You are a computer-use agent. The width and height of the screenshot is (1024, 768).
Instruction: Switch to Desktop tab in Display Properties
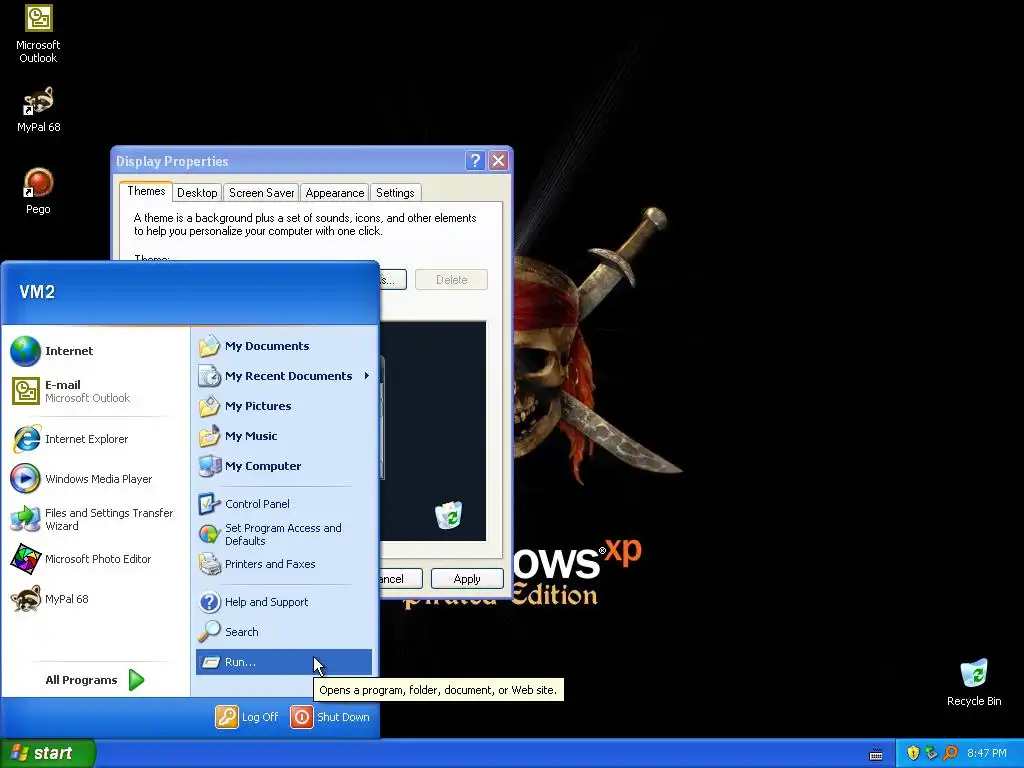pyautogui.click(x=197, y=193)
